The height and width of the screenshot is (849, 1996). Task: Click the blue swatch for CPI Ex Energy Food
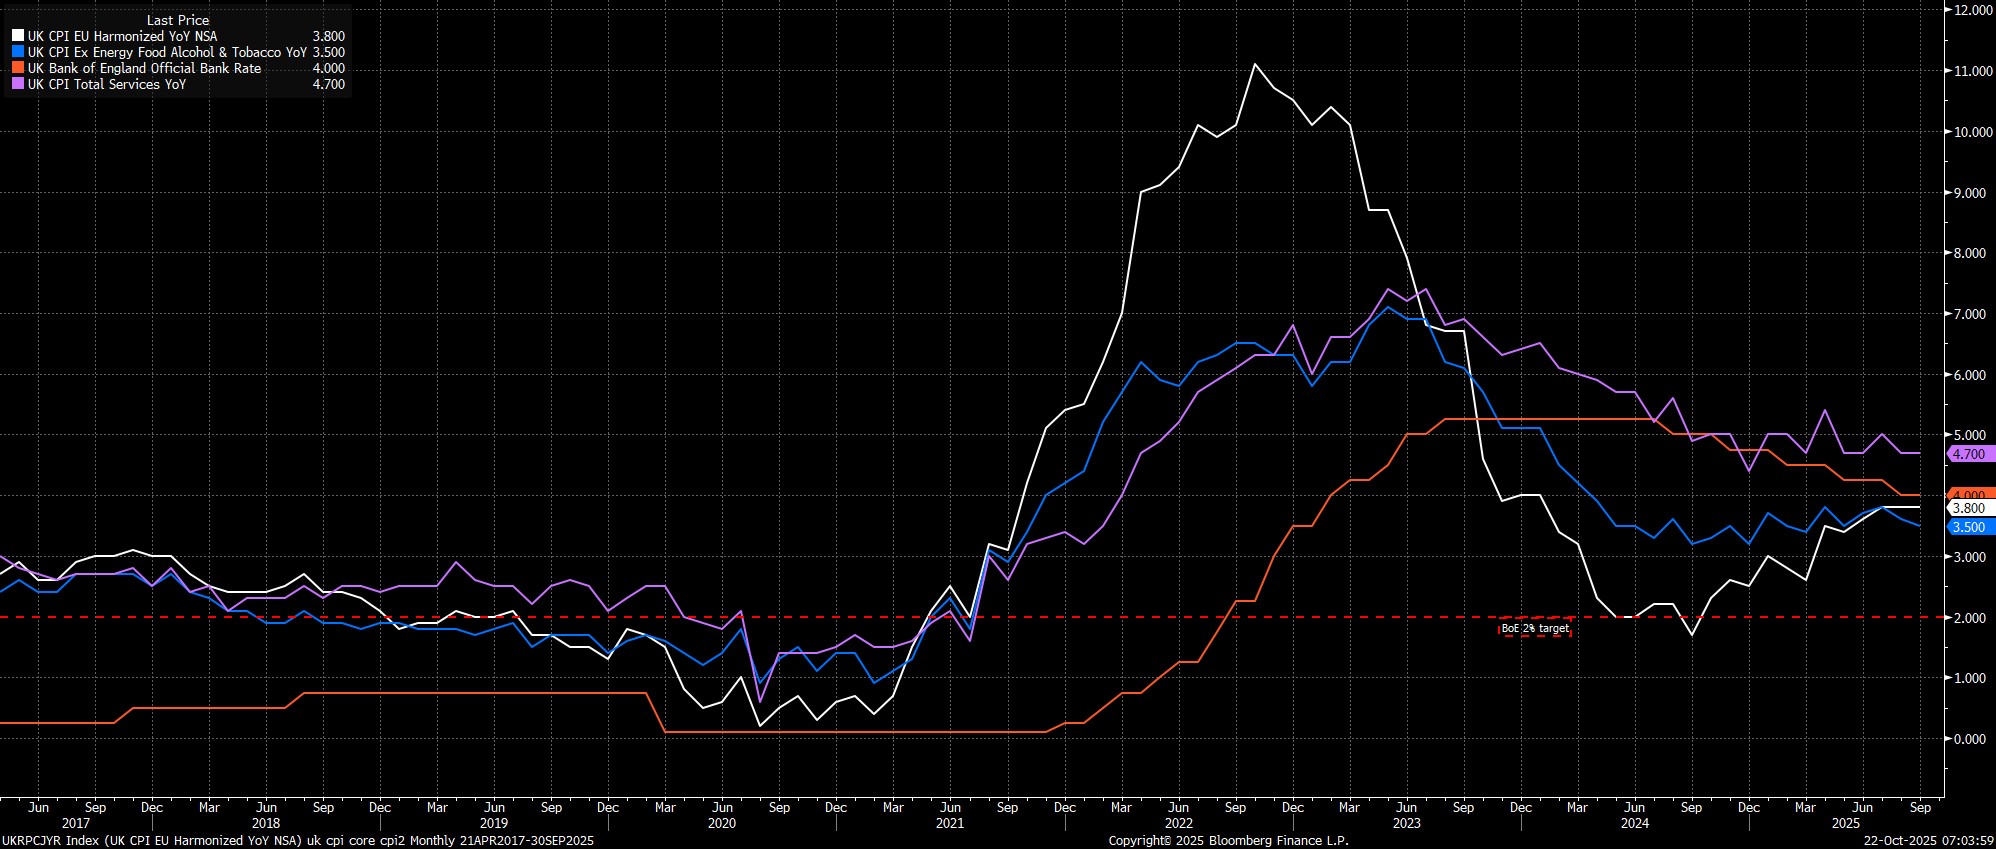pyautogui.click(x=18, y=52)
